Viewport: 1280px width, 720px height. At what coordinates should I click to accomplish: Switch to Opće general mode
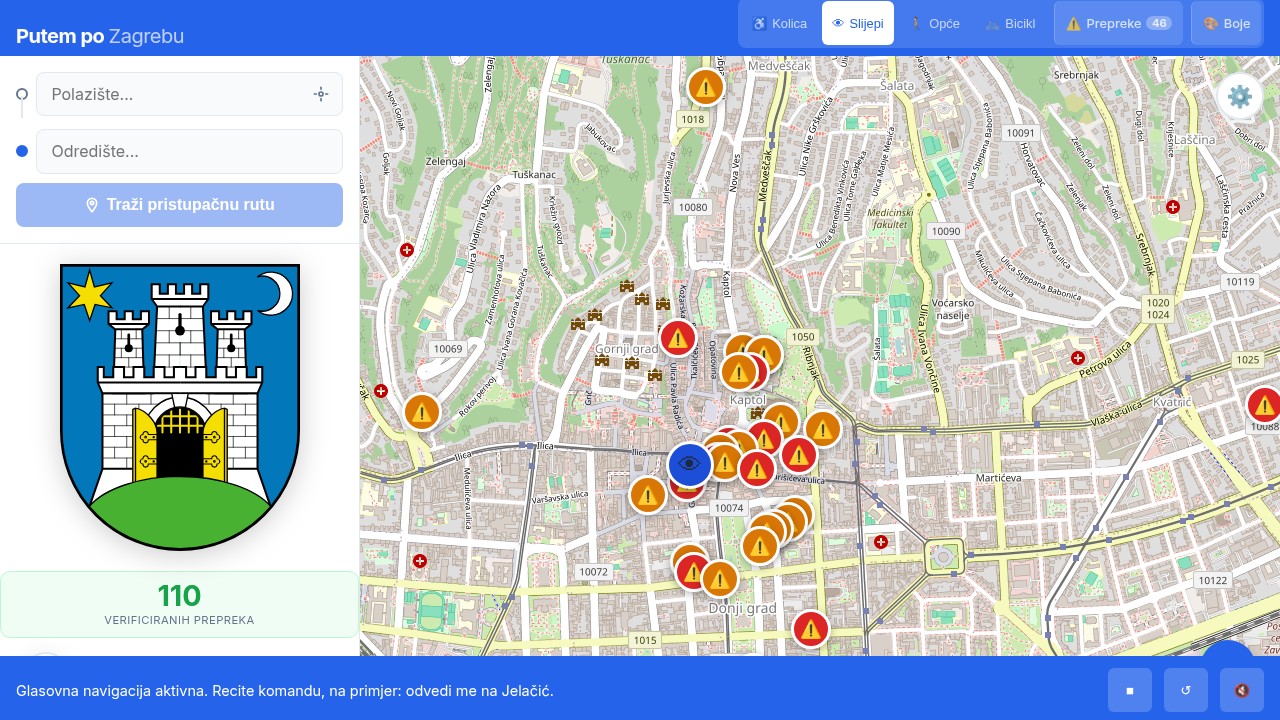coord(934,23)
